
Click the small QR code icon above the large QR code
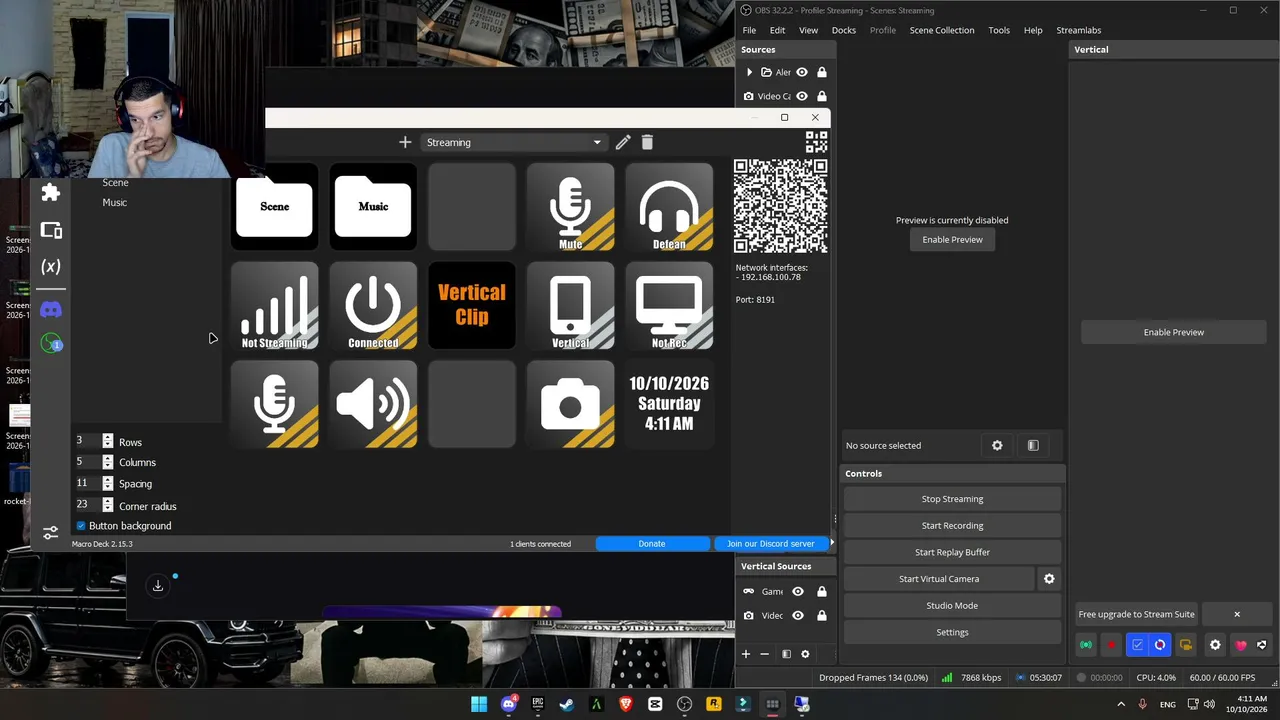816,142
